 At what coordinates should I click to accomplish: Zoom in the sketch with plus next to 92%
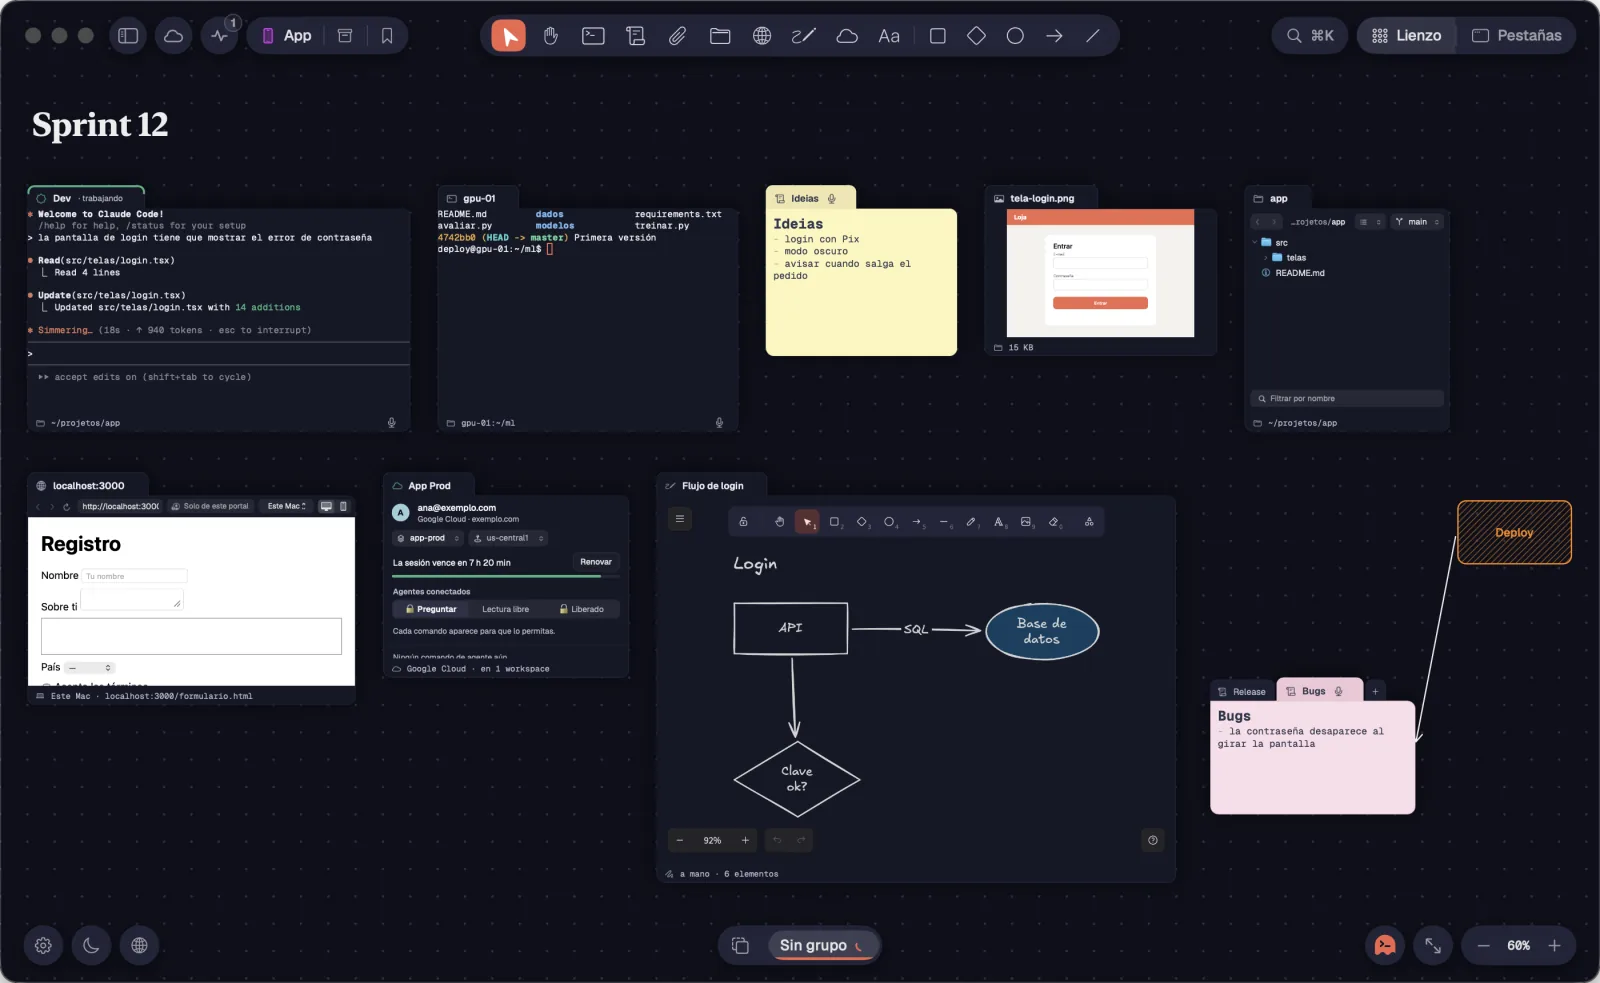point(745,840)
